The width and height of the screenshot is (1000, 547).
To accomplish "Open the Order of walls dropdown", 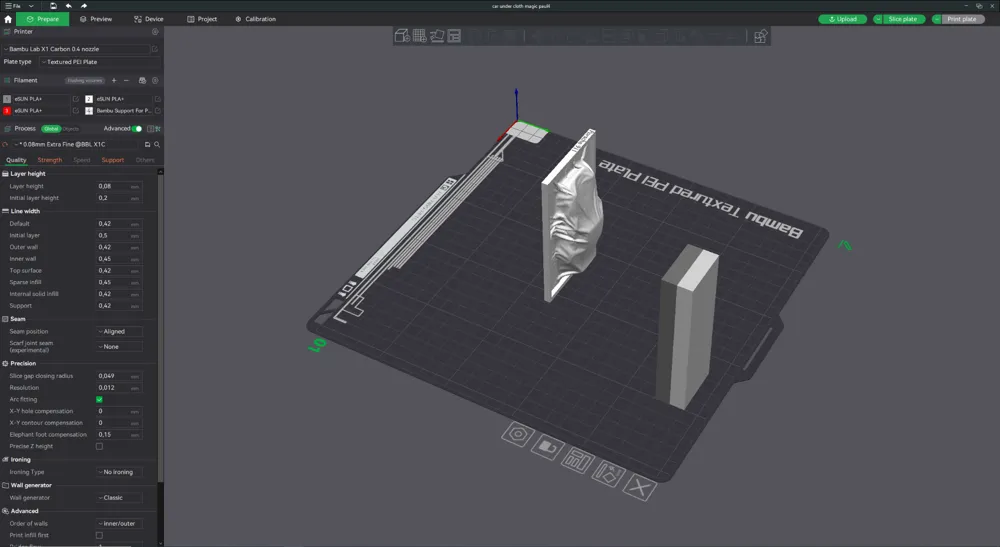I will click(x=119, y=524).
